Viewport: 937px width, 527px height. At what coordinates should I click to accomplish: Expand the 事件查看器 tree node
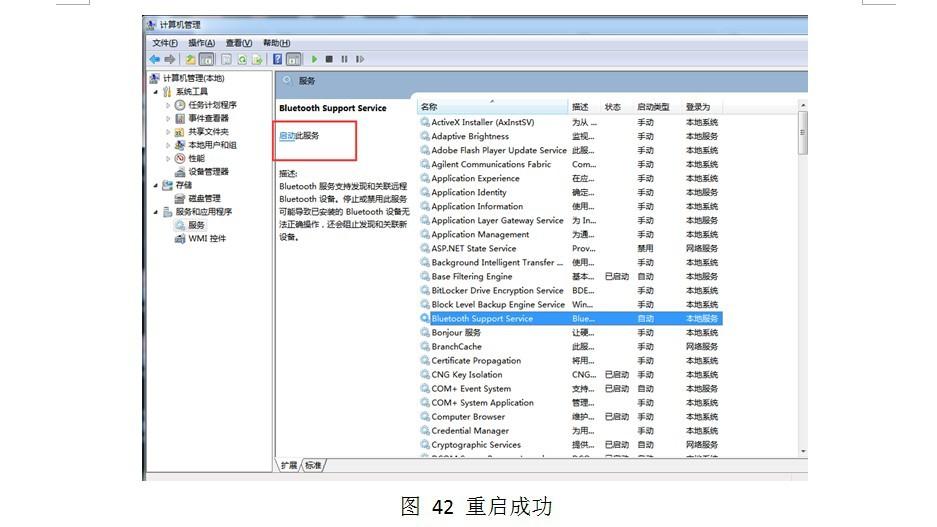coord(168,118)
